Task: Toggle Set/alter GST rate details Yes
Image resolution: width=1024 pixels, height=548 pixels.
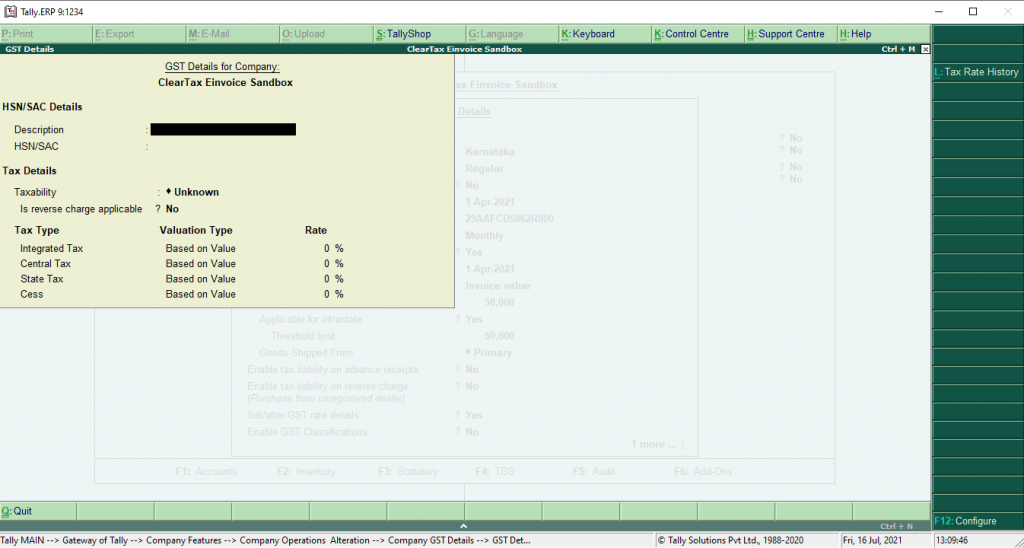Action: pyautogui.click(x=474, y=415)
